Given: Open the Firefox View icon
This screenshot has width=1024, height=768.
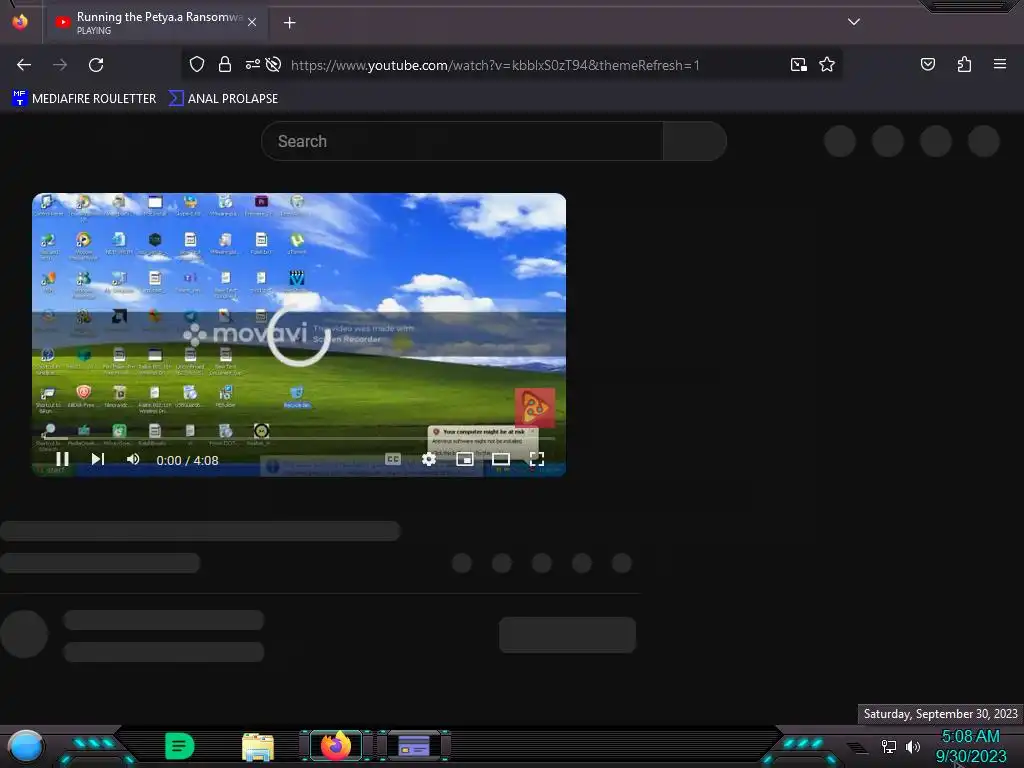Looking at the screenshot, I should 20,22.
